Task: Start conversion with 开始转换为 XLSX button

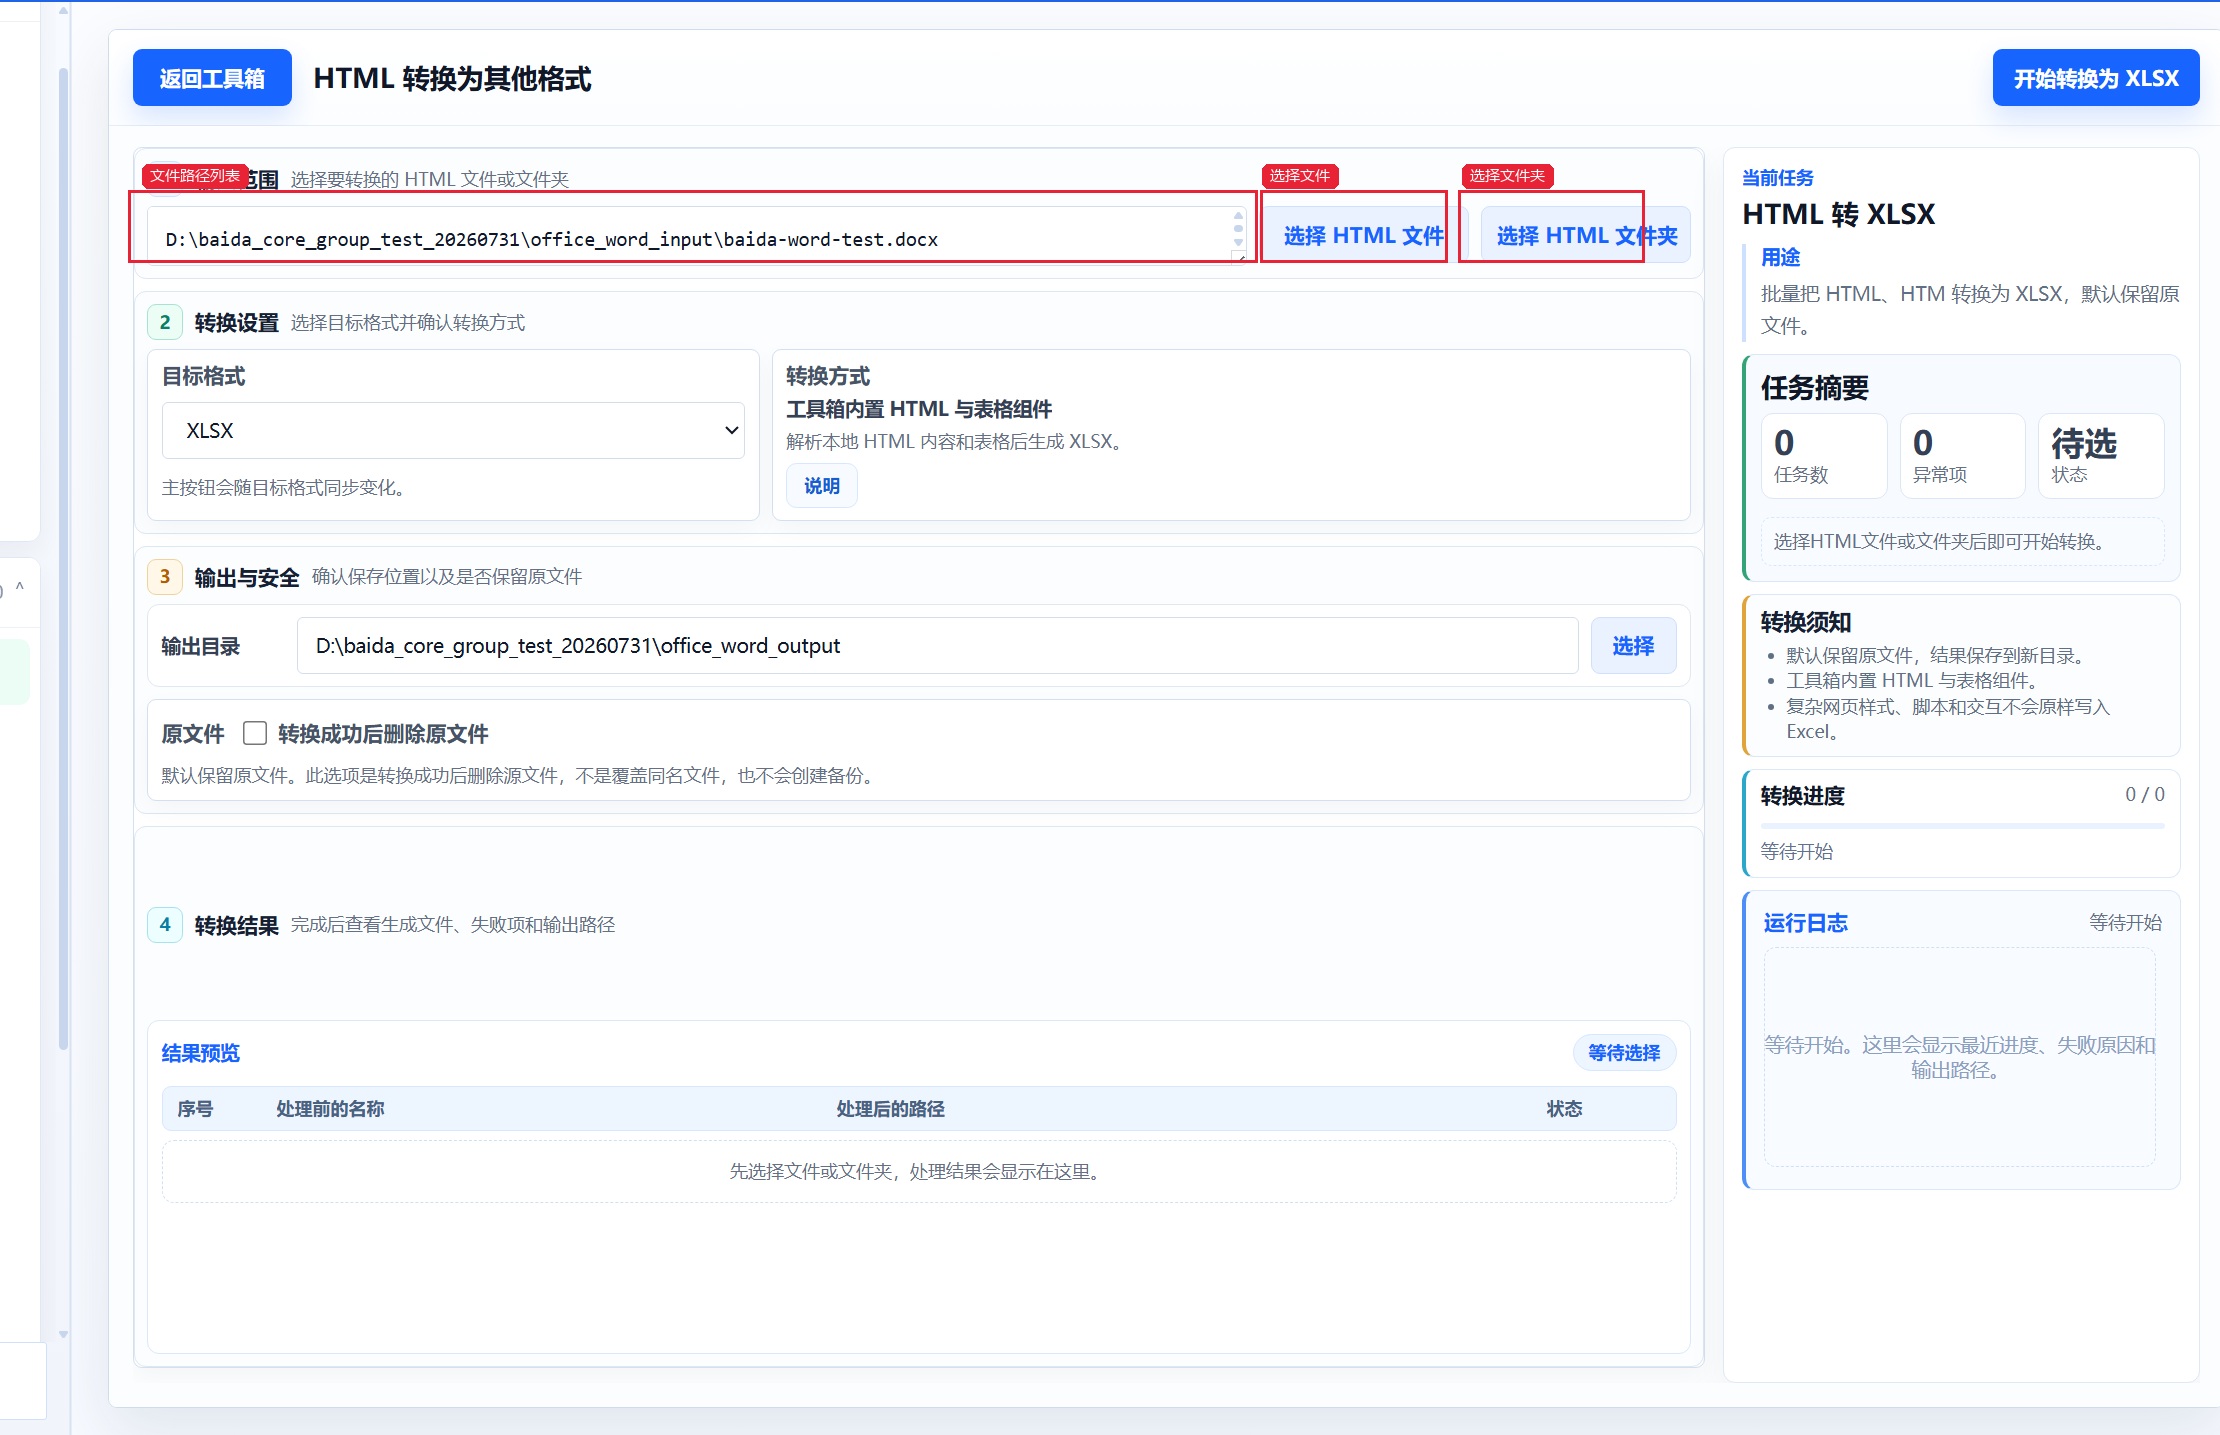Action: coord(2095,78)
